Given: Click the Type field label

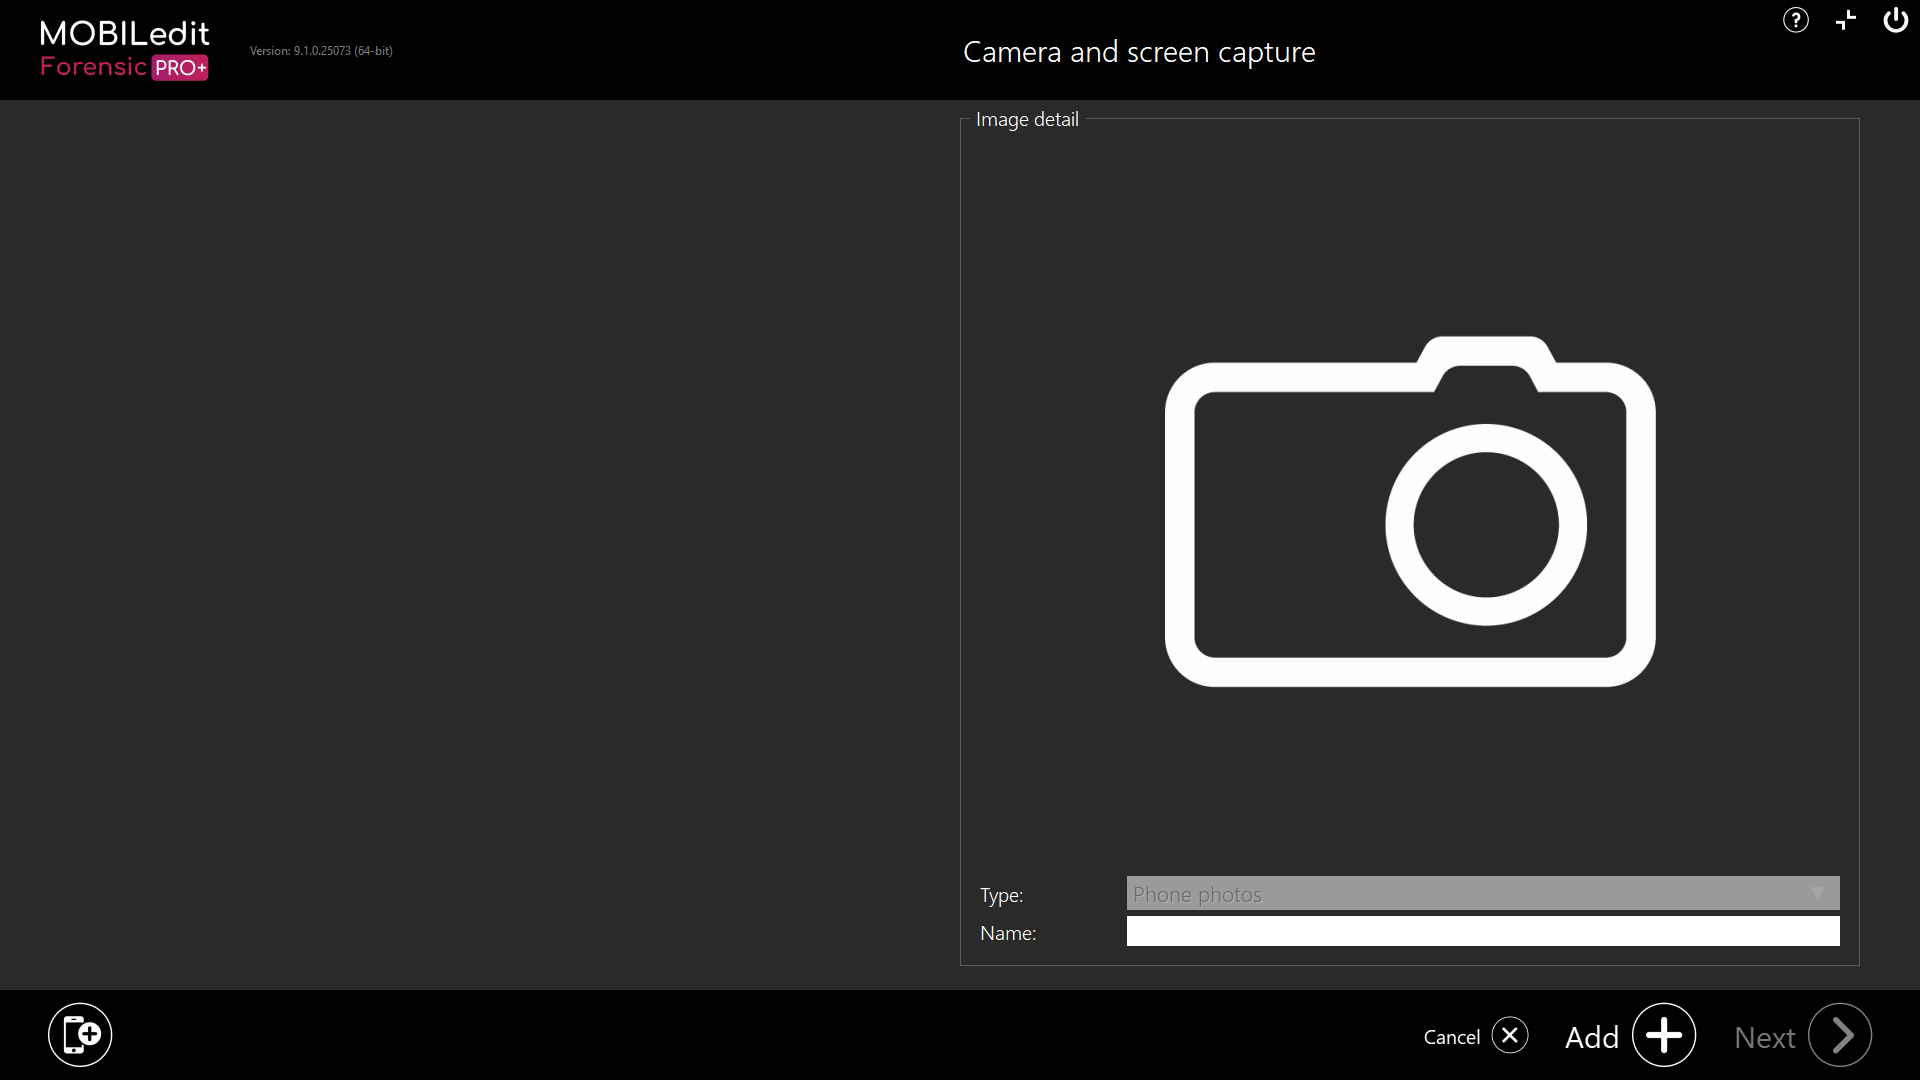Looking at the screenshot, I should (x=1001, y=895).
